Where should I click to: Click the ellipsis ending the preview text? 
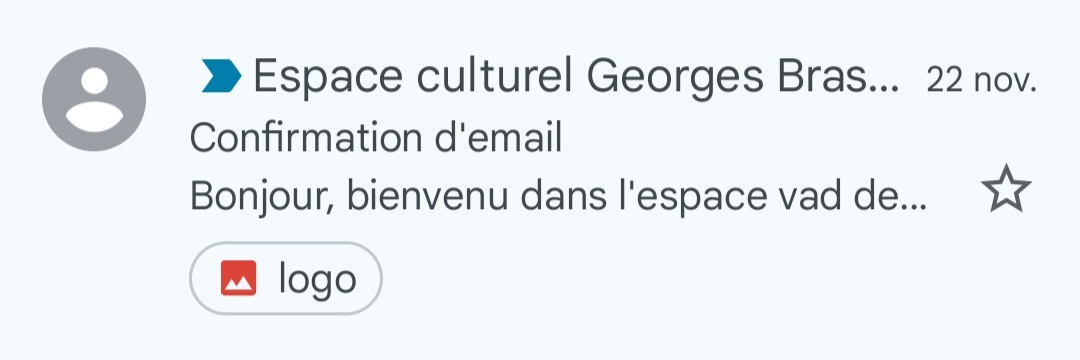(915, 207)
